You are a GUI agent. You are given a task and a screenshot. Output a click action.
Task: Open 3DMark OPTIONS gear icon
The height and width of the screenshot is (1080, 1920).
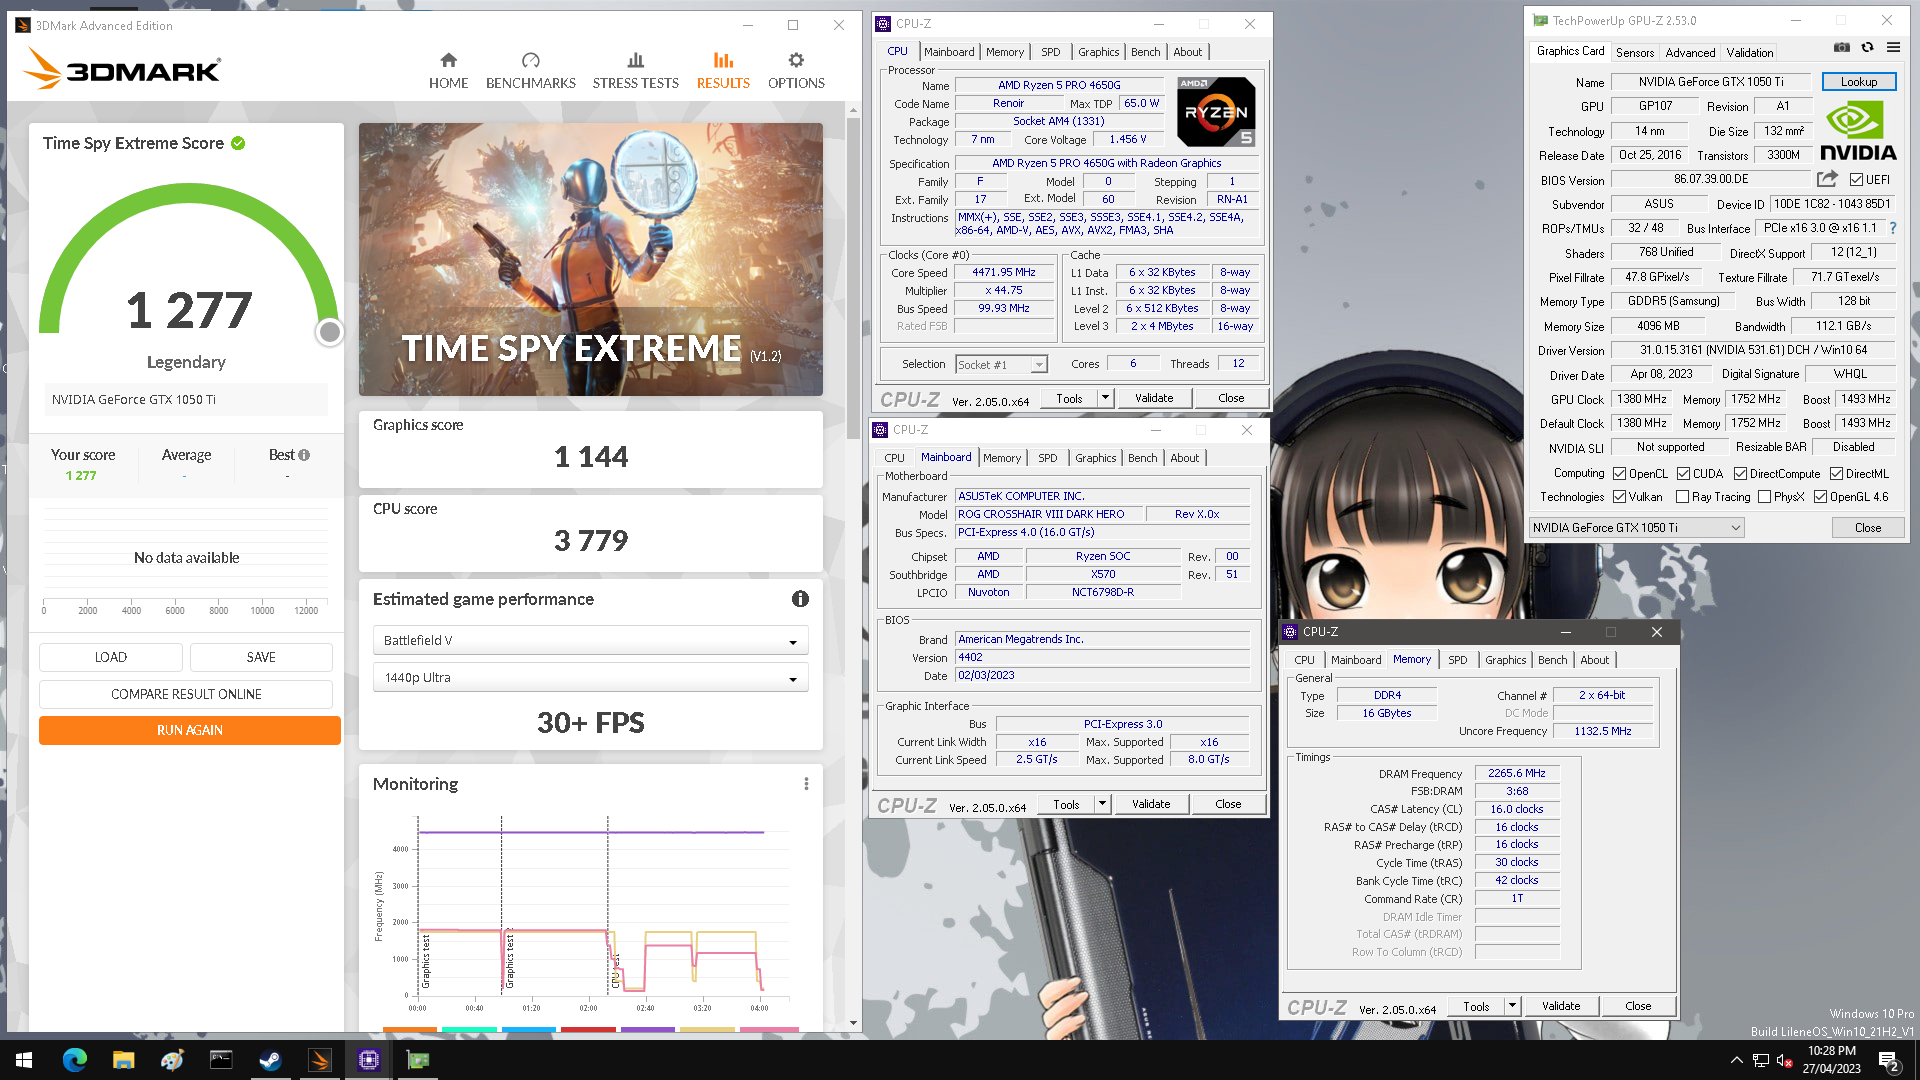796,60
